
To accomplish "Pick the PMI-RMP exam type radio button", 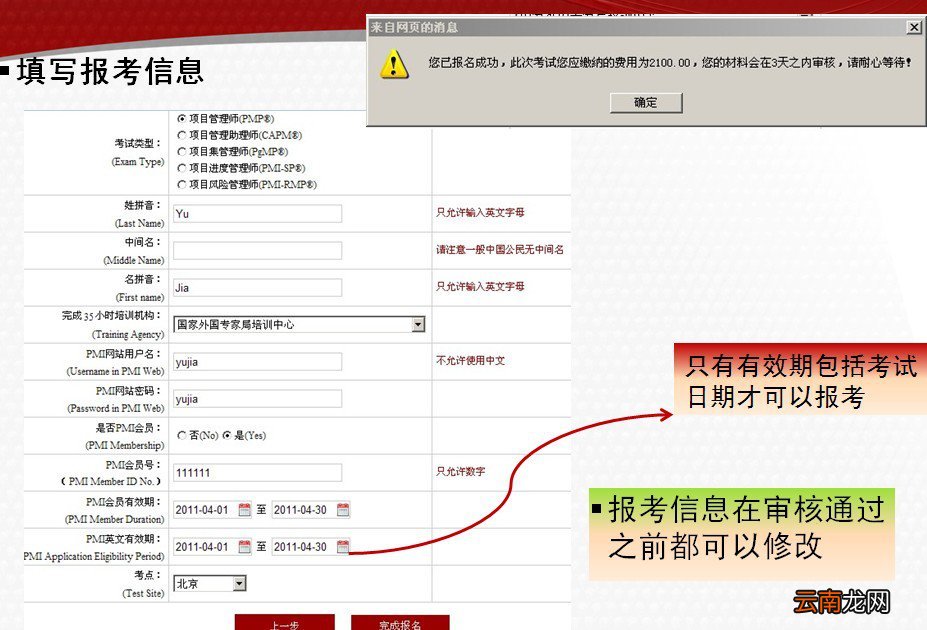I will (x=182, y=185).
